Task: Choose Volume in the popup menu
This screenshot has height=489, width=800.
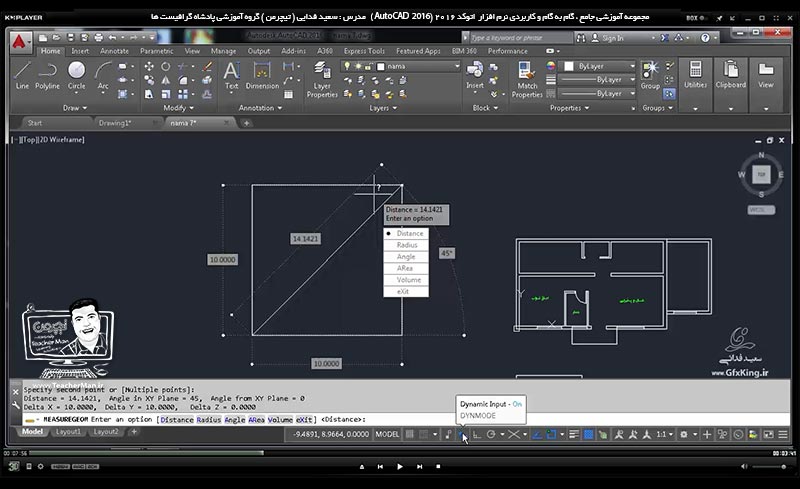Action: (406, 280)
